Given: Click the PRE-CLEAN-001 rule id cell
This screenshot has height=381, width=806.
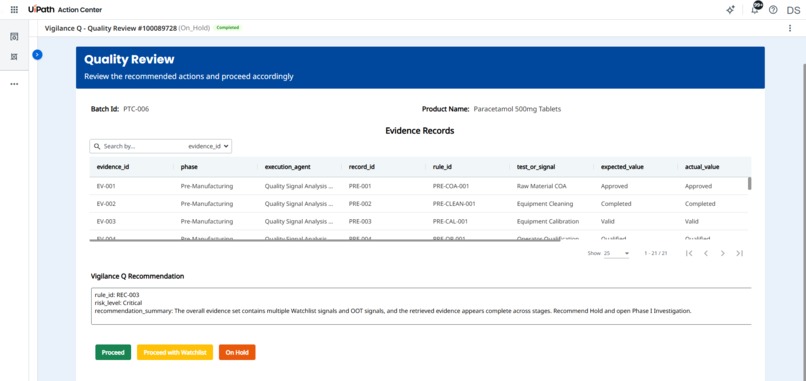Looking at the screenshot, I should tap(454, 204).
